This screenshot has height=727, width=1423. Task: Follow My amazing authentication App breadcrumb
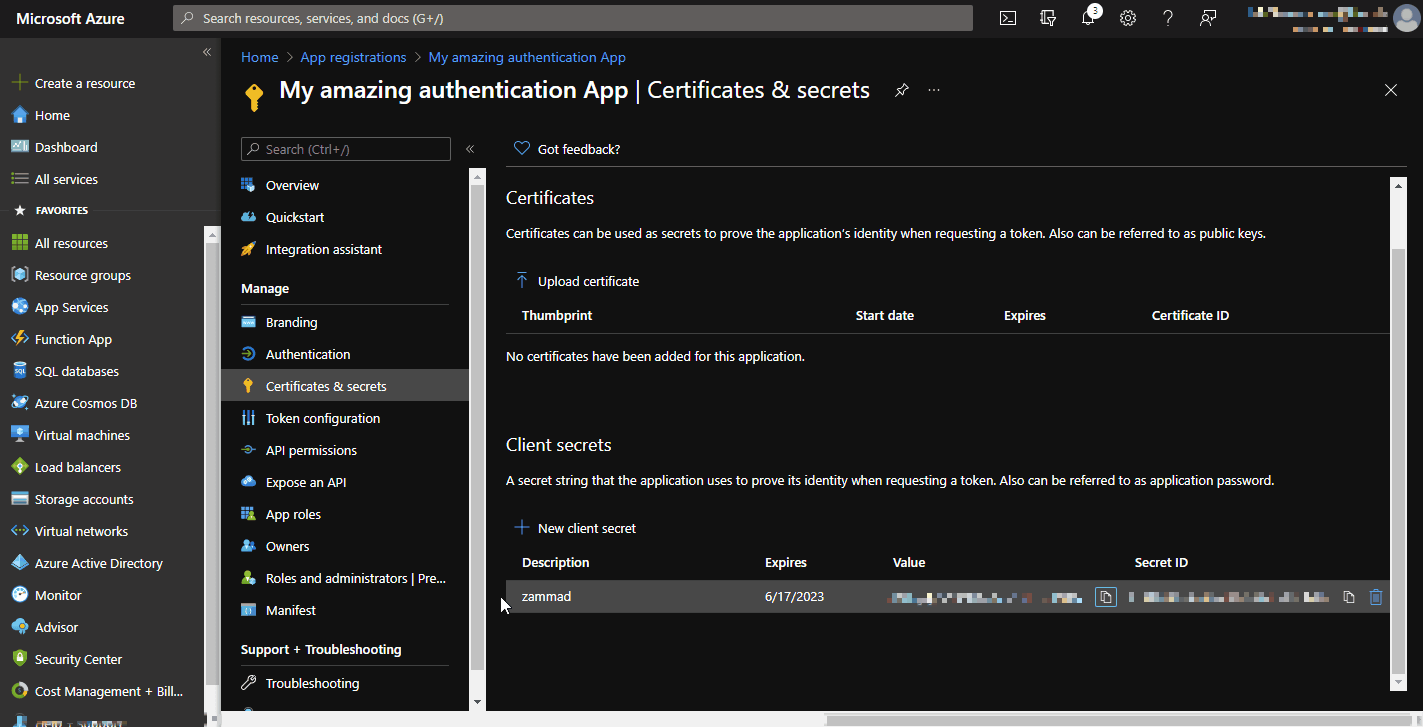(527, 57)
